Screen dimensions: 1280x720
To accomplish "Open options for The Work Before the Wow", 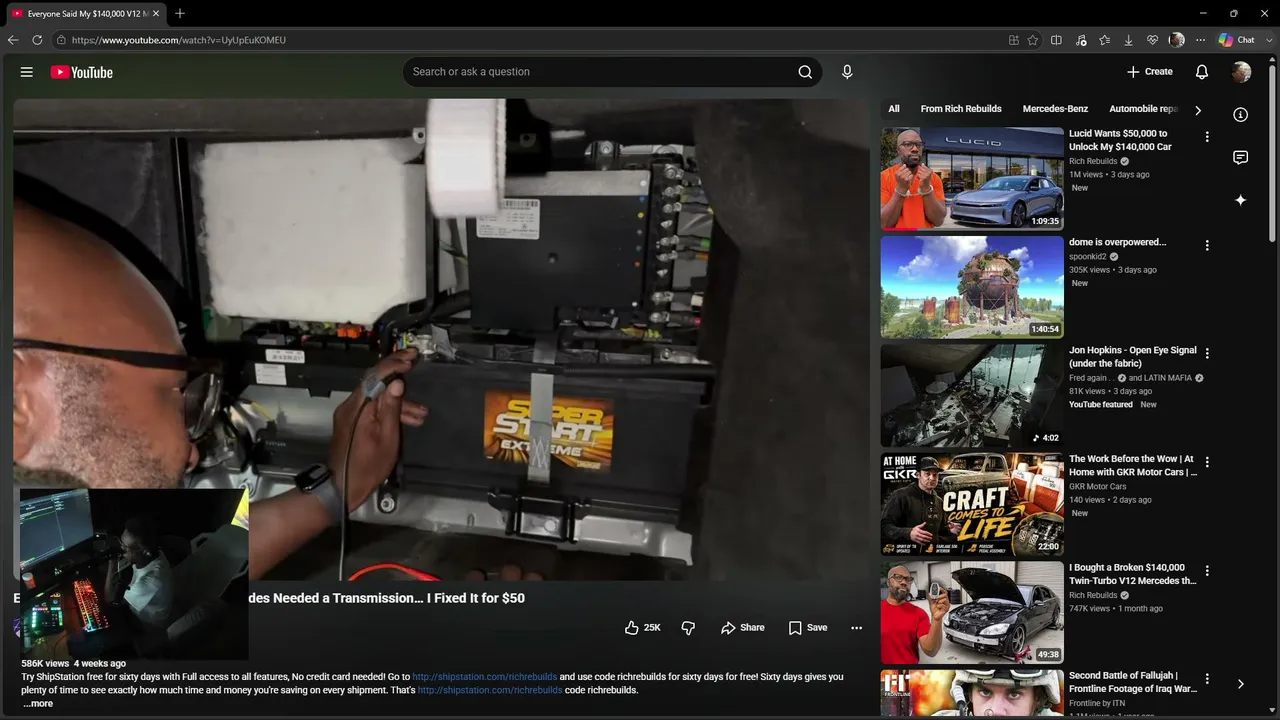I will (1207, 463).
